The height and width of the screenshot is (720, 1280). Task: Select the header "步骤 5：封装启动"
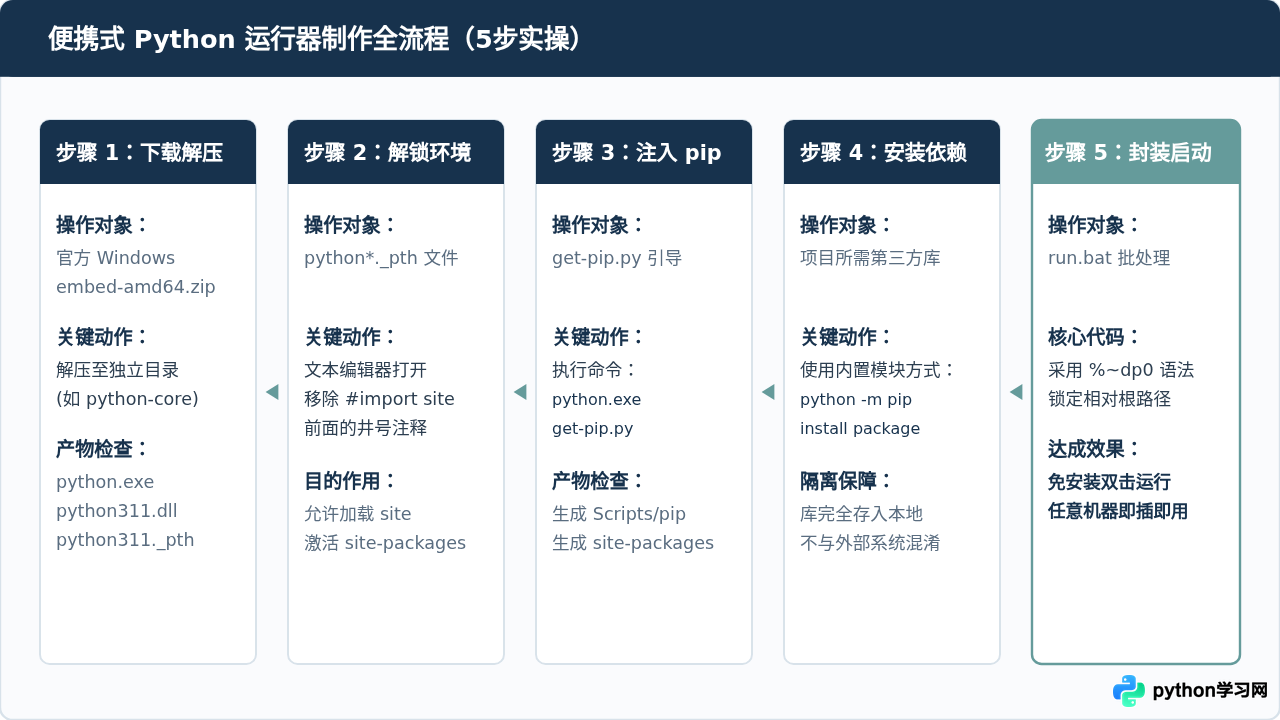click(x=1136, y=152)
